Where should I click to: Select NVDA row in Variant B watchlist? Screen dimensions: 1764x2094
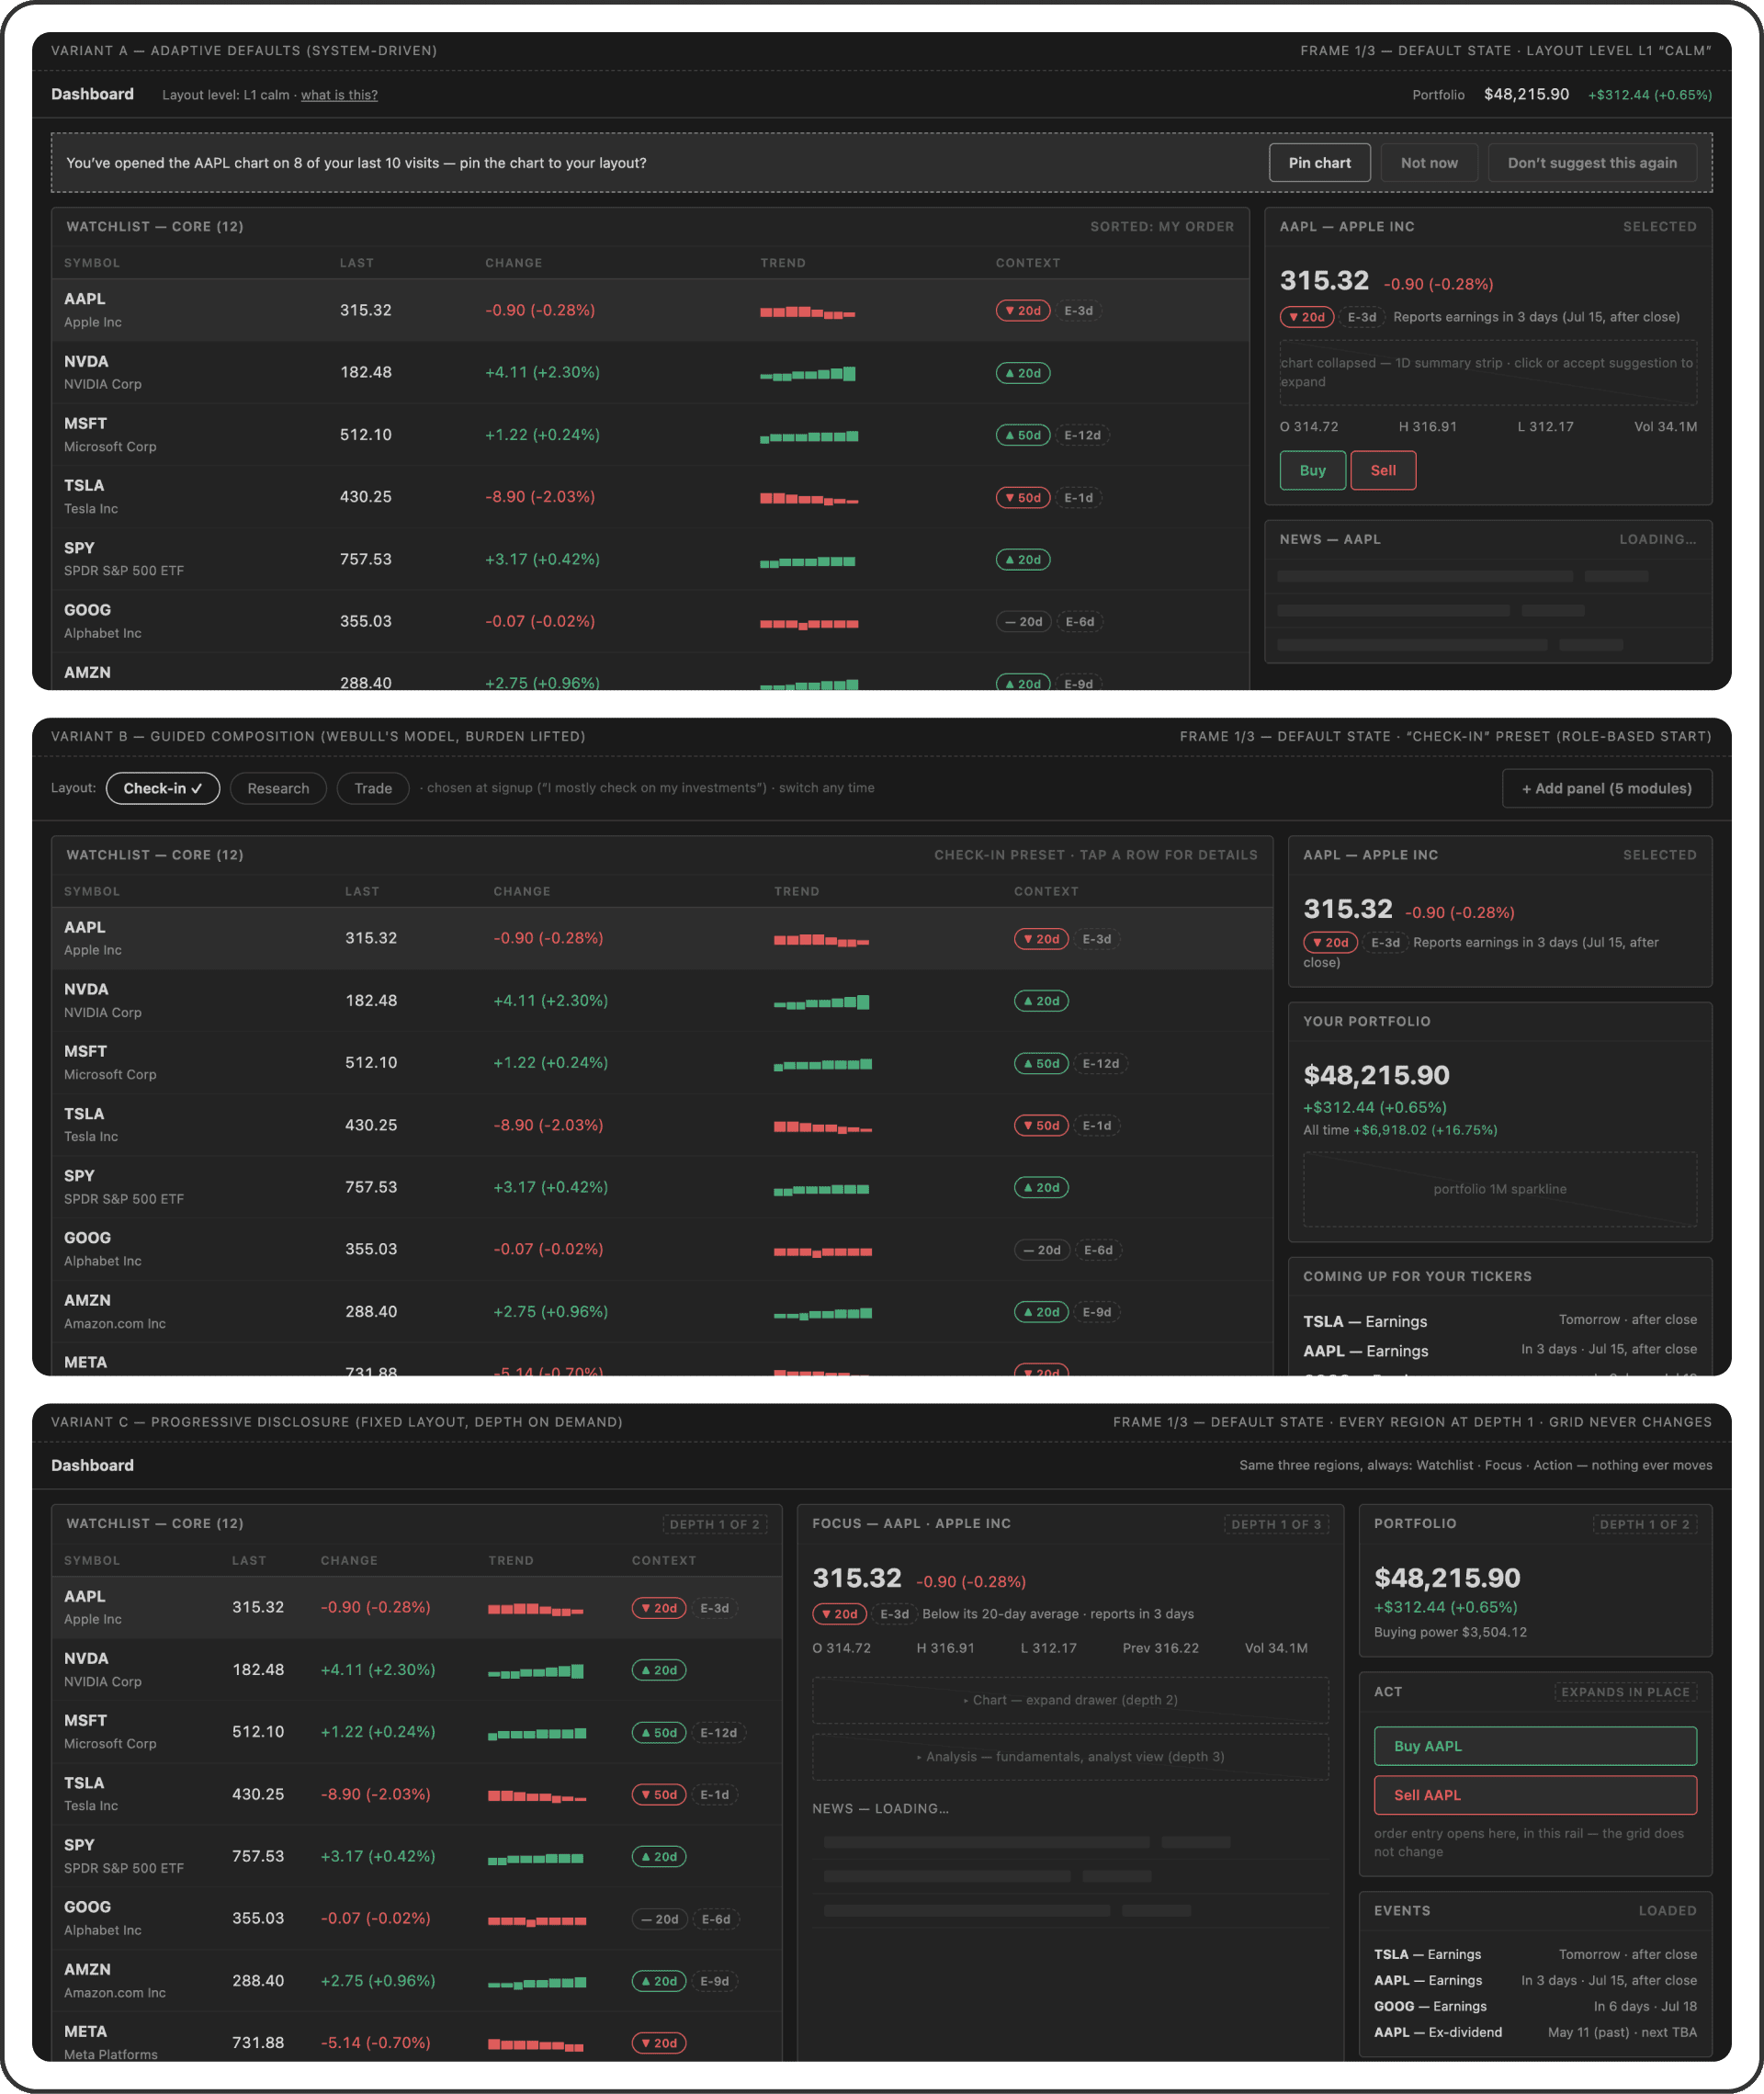[x=662, y=1000]
